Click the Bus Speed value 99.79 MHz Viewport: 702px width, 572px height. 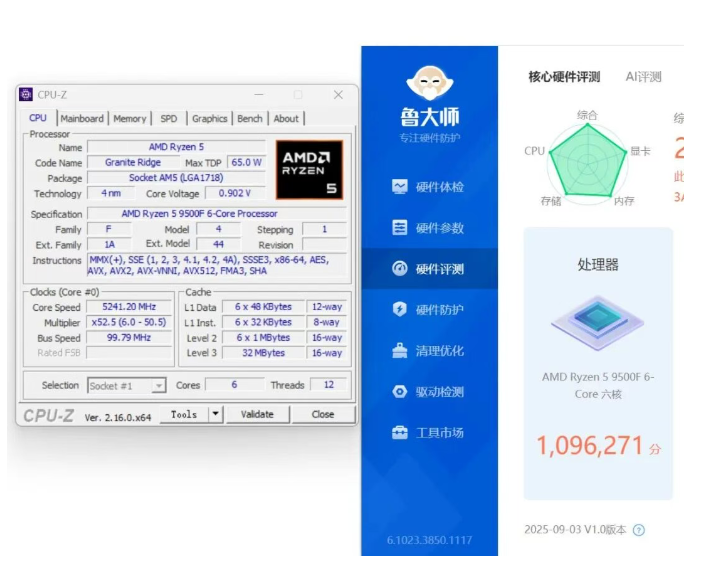pyautogui.click(x=129, y=337)
